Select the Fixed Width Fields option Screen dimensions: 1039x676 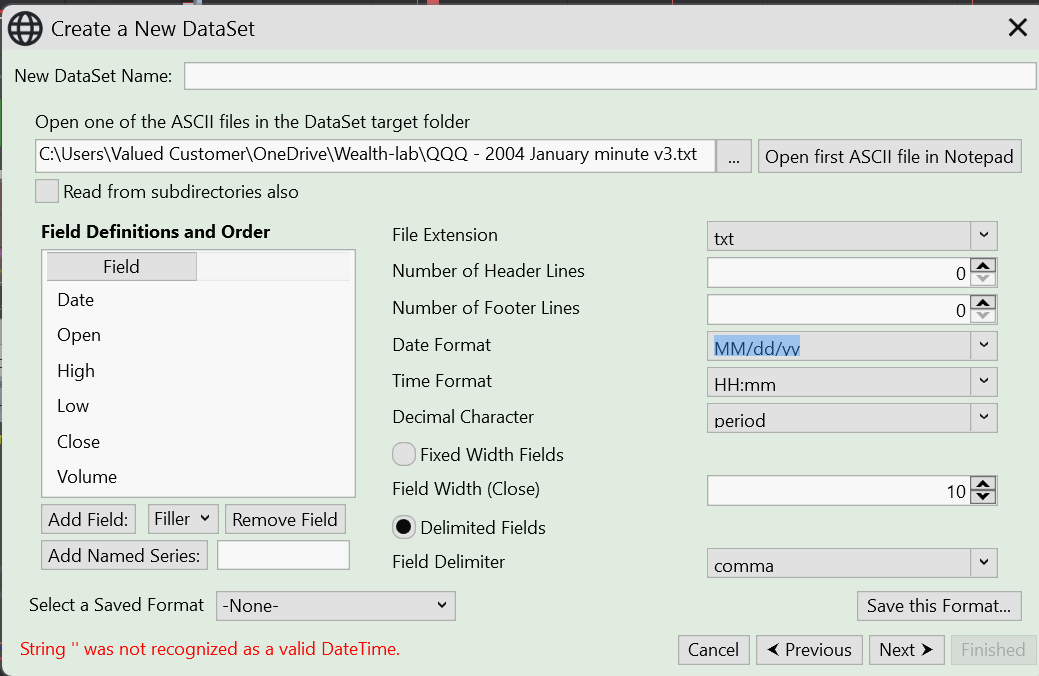pyautogui.click(x=404, y=455)
